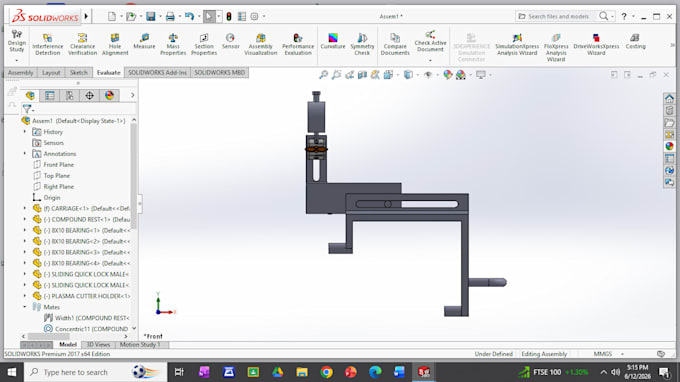Switch to 3D Views bottom tab
This screenshot has width=680, height=382.
click(98, 345)
